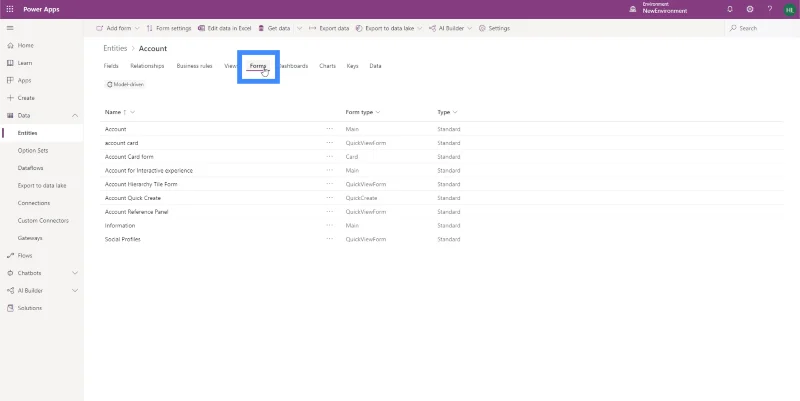Viewport: 800px width, 401px height.
Task: Click the Model-driven filter pill
Action: point(126,85)
